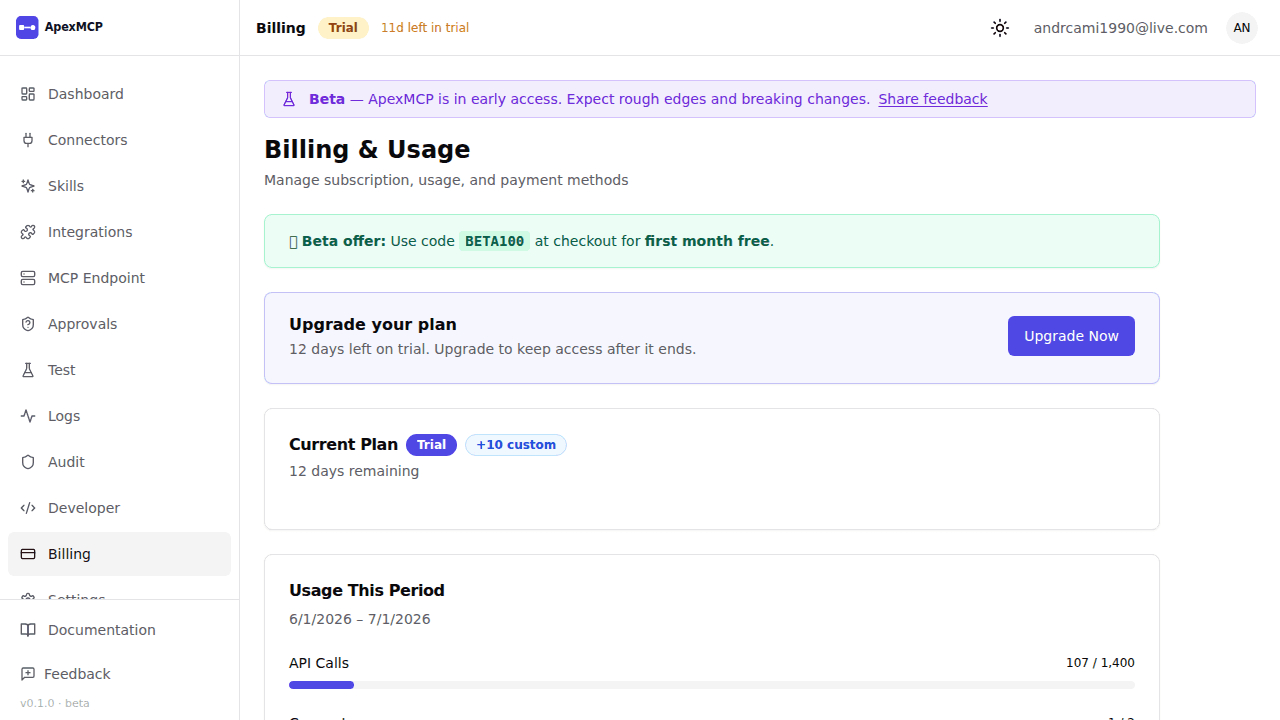
Task: Open the Audit section
Action: (x=119, y=462)
